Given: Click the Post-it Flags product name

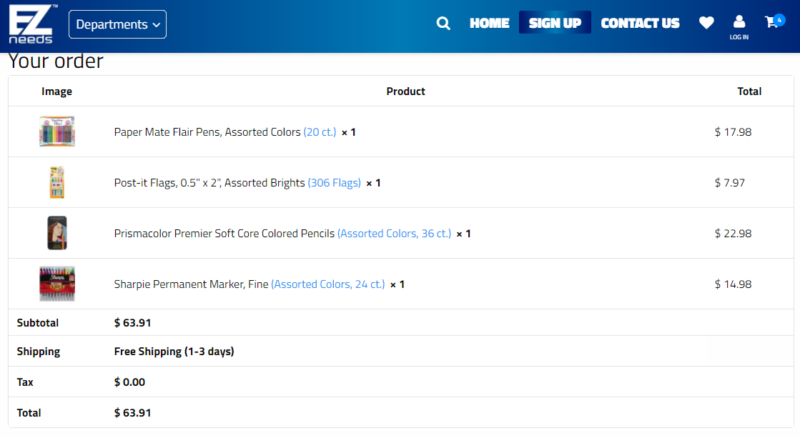Looking at the screenshot, I should [209, 183].
